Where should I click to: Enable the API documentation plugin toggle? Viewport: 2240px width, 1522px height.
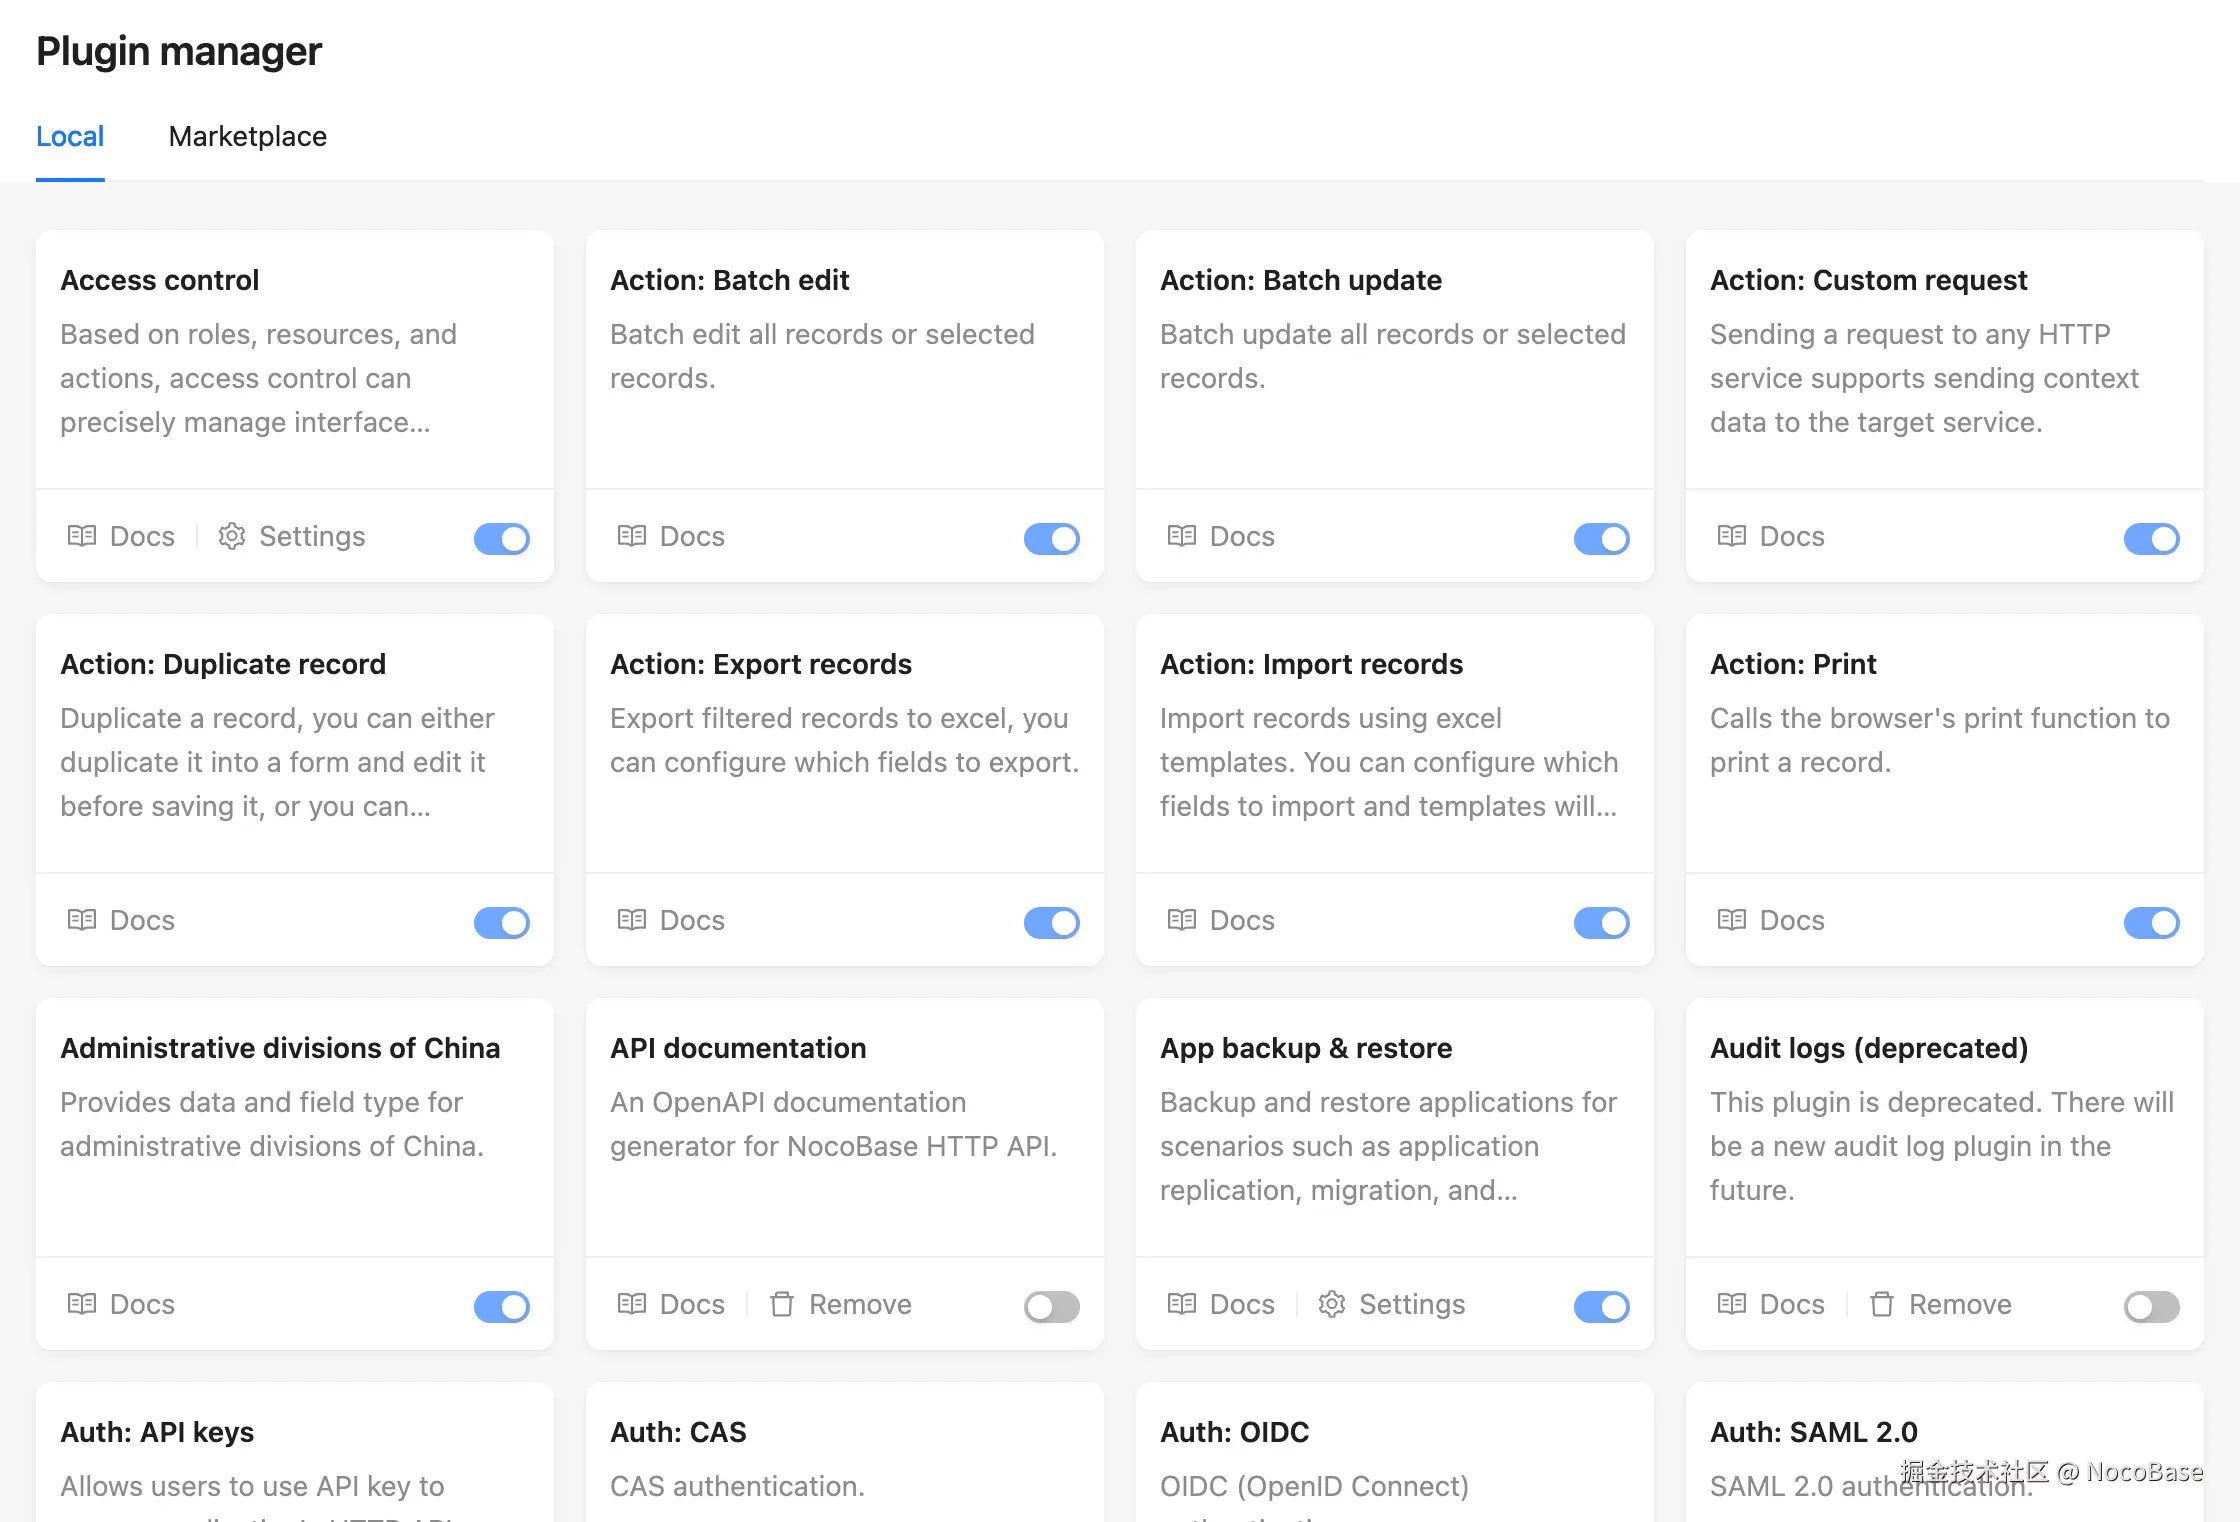point(1052,1306)
